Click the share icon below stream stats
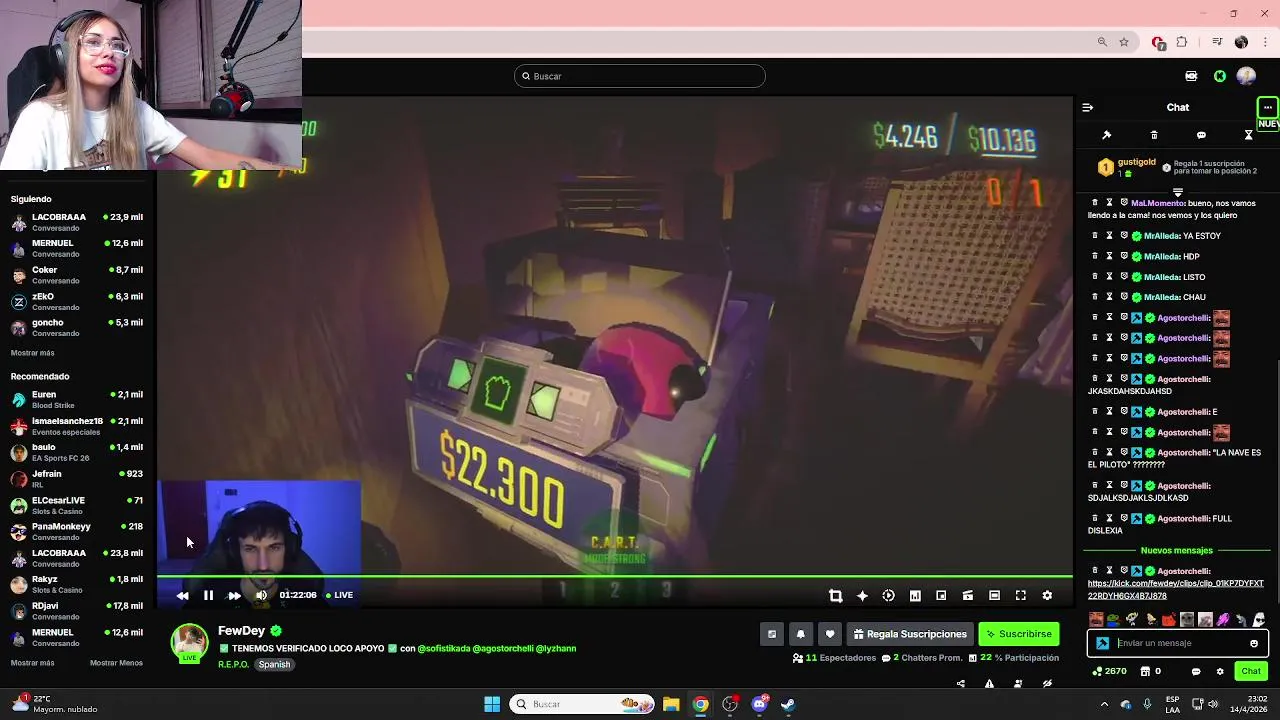Screen dimensions: 1280x720 pos(961,684)
